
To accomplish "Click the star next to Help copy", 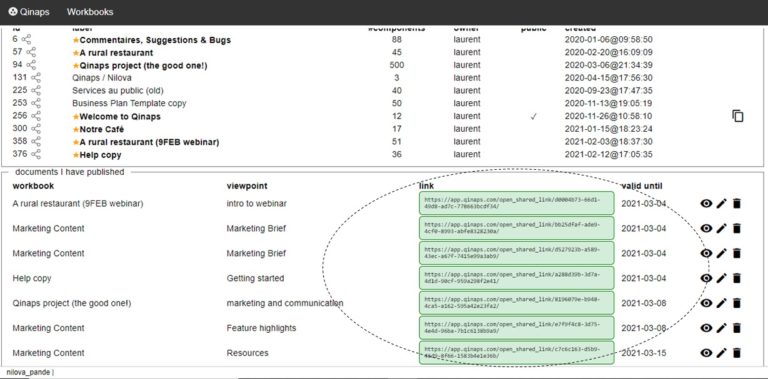I will (x=76, y=155).
